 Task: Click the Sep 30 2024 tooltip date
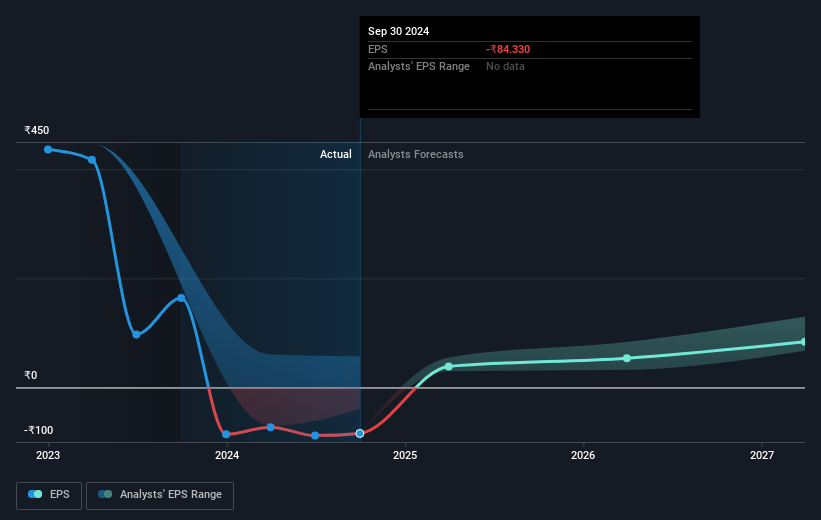[398, 31]
